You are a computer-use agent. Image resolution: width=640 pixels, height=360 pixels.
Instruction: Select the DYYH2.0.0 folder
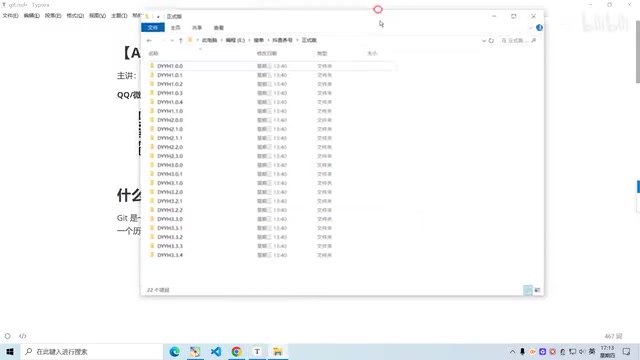point(170,120)
